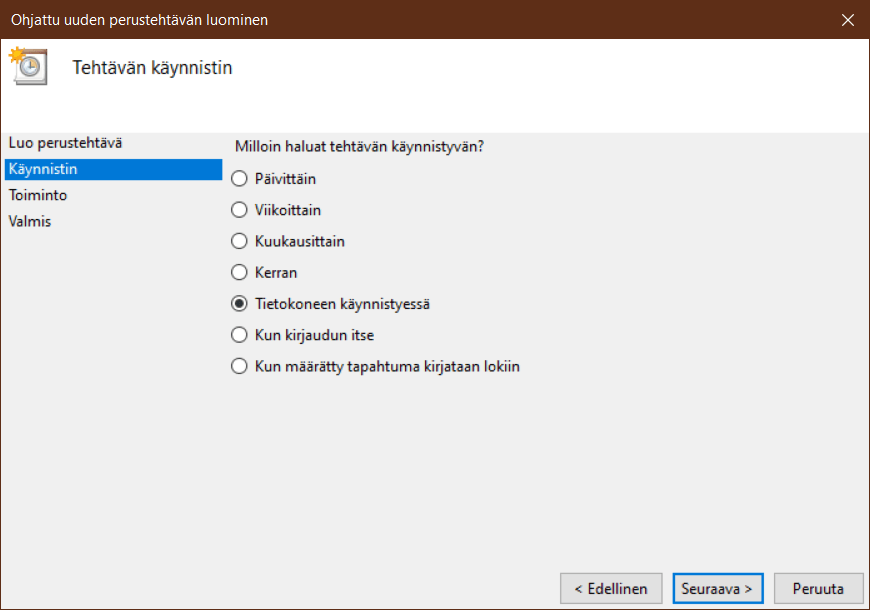Image resolution: width=870 pixels, height=610 pixels.
Task: Pick the Kerran radio option
Action: [239, 272]
